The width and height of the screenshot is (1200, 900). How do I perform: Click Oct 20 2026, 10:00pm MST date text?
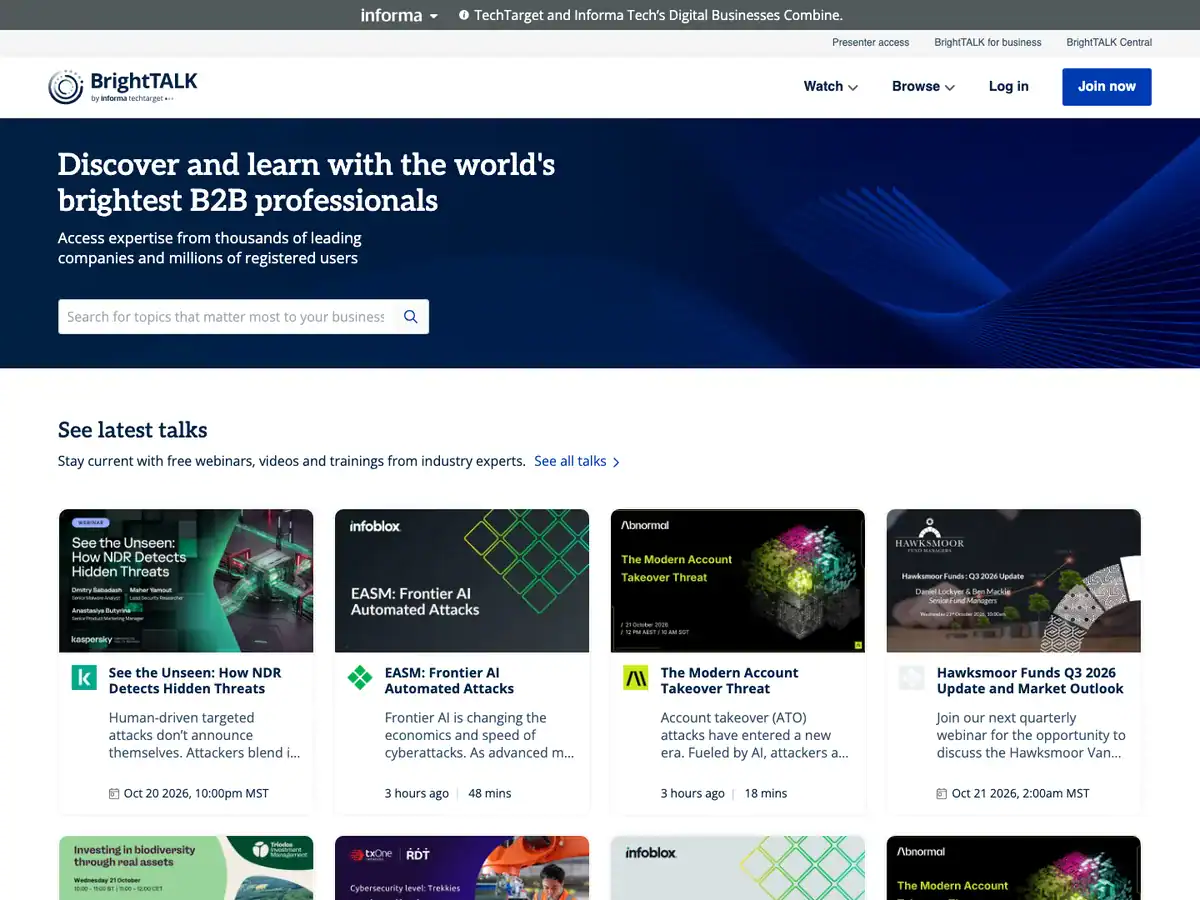coord(196,793)
